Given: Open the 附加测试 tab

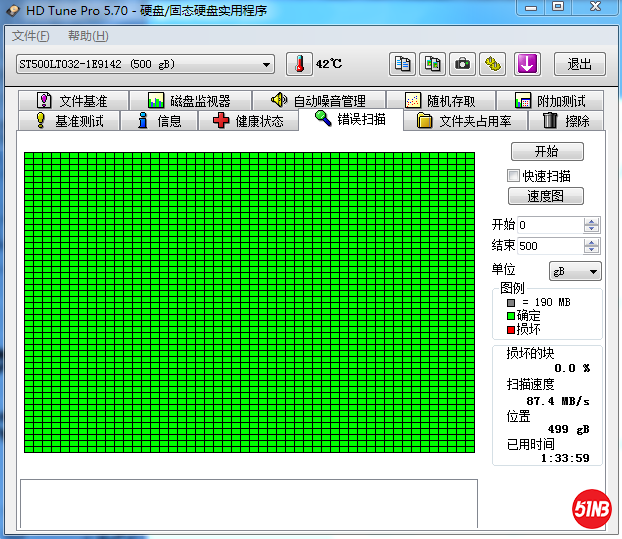Looking at the screenshot, I should pyautogui.click(x=550, y=101).
